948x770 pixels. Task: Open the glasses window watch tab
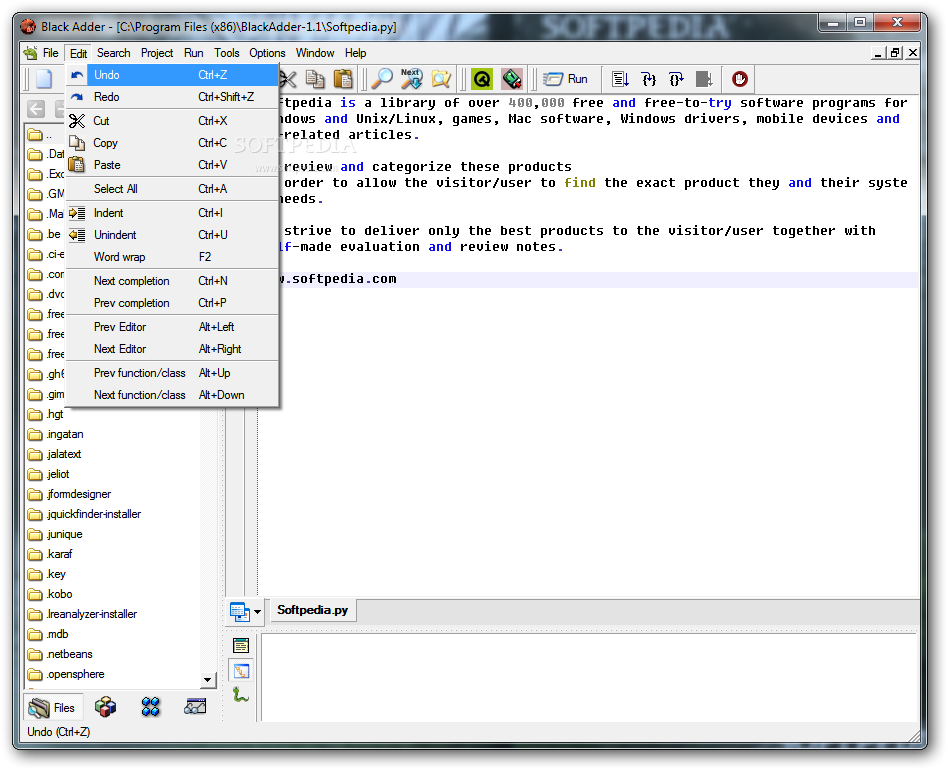[195, 707]
